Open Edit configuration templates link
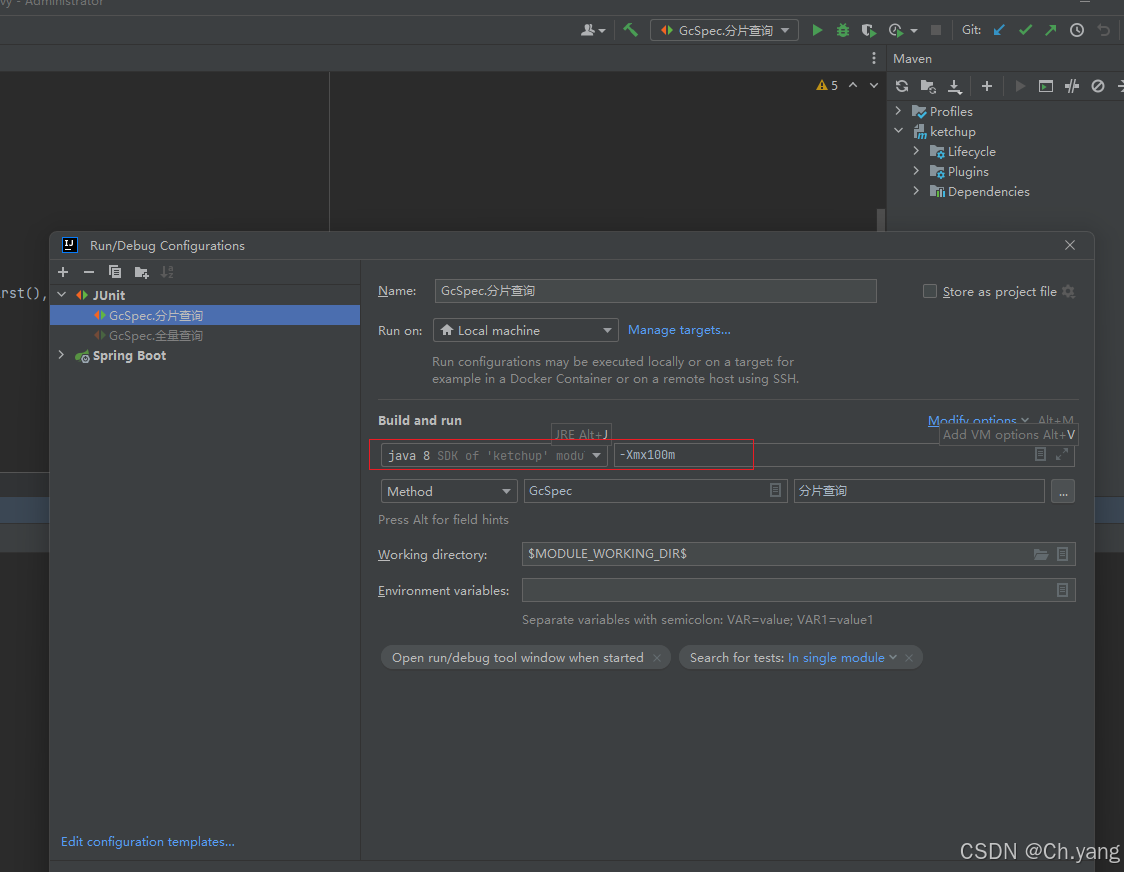This screenshot has width=1124, height=872. [148, 842]
